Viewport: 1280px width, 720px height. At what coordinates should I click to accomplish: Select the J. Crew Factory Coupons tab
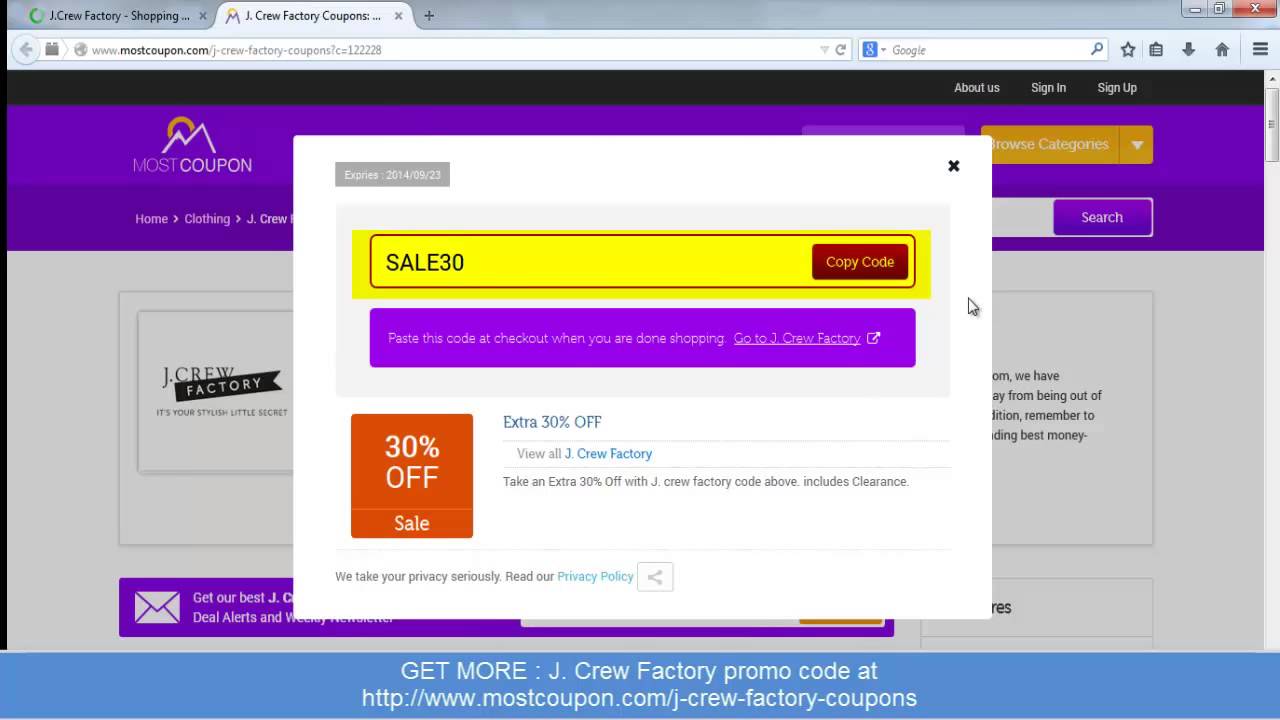click(x=313, y=16)
